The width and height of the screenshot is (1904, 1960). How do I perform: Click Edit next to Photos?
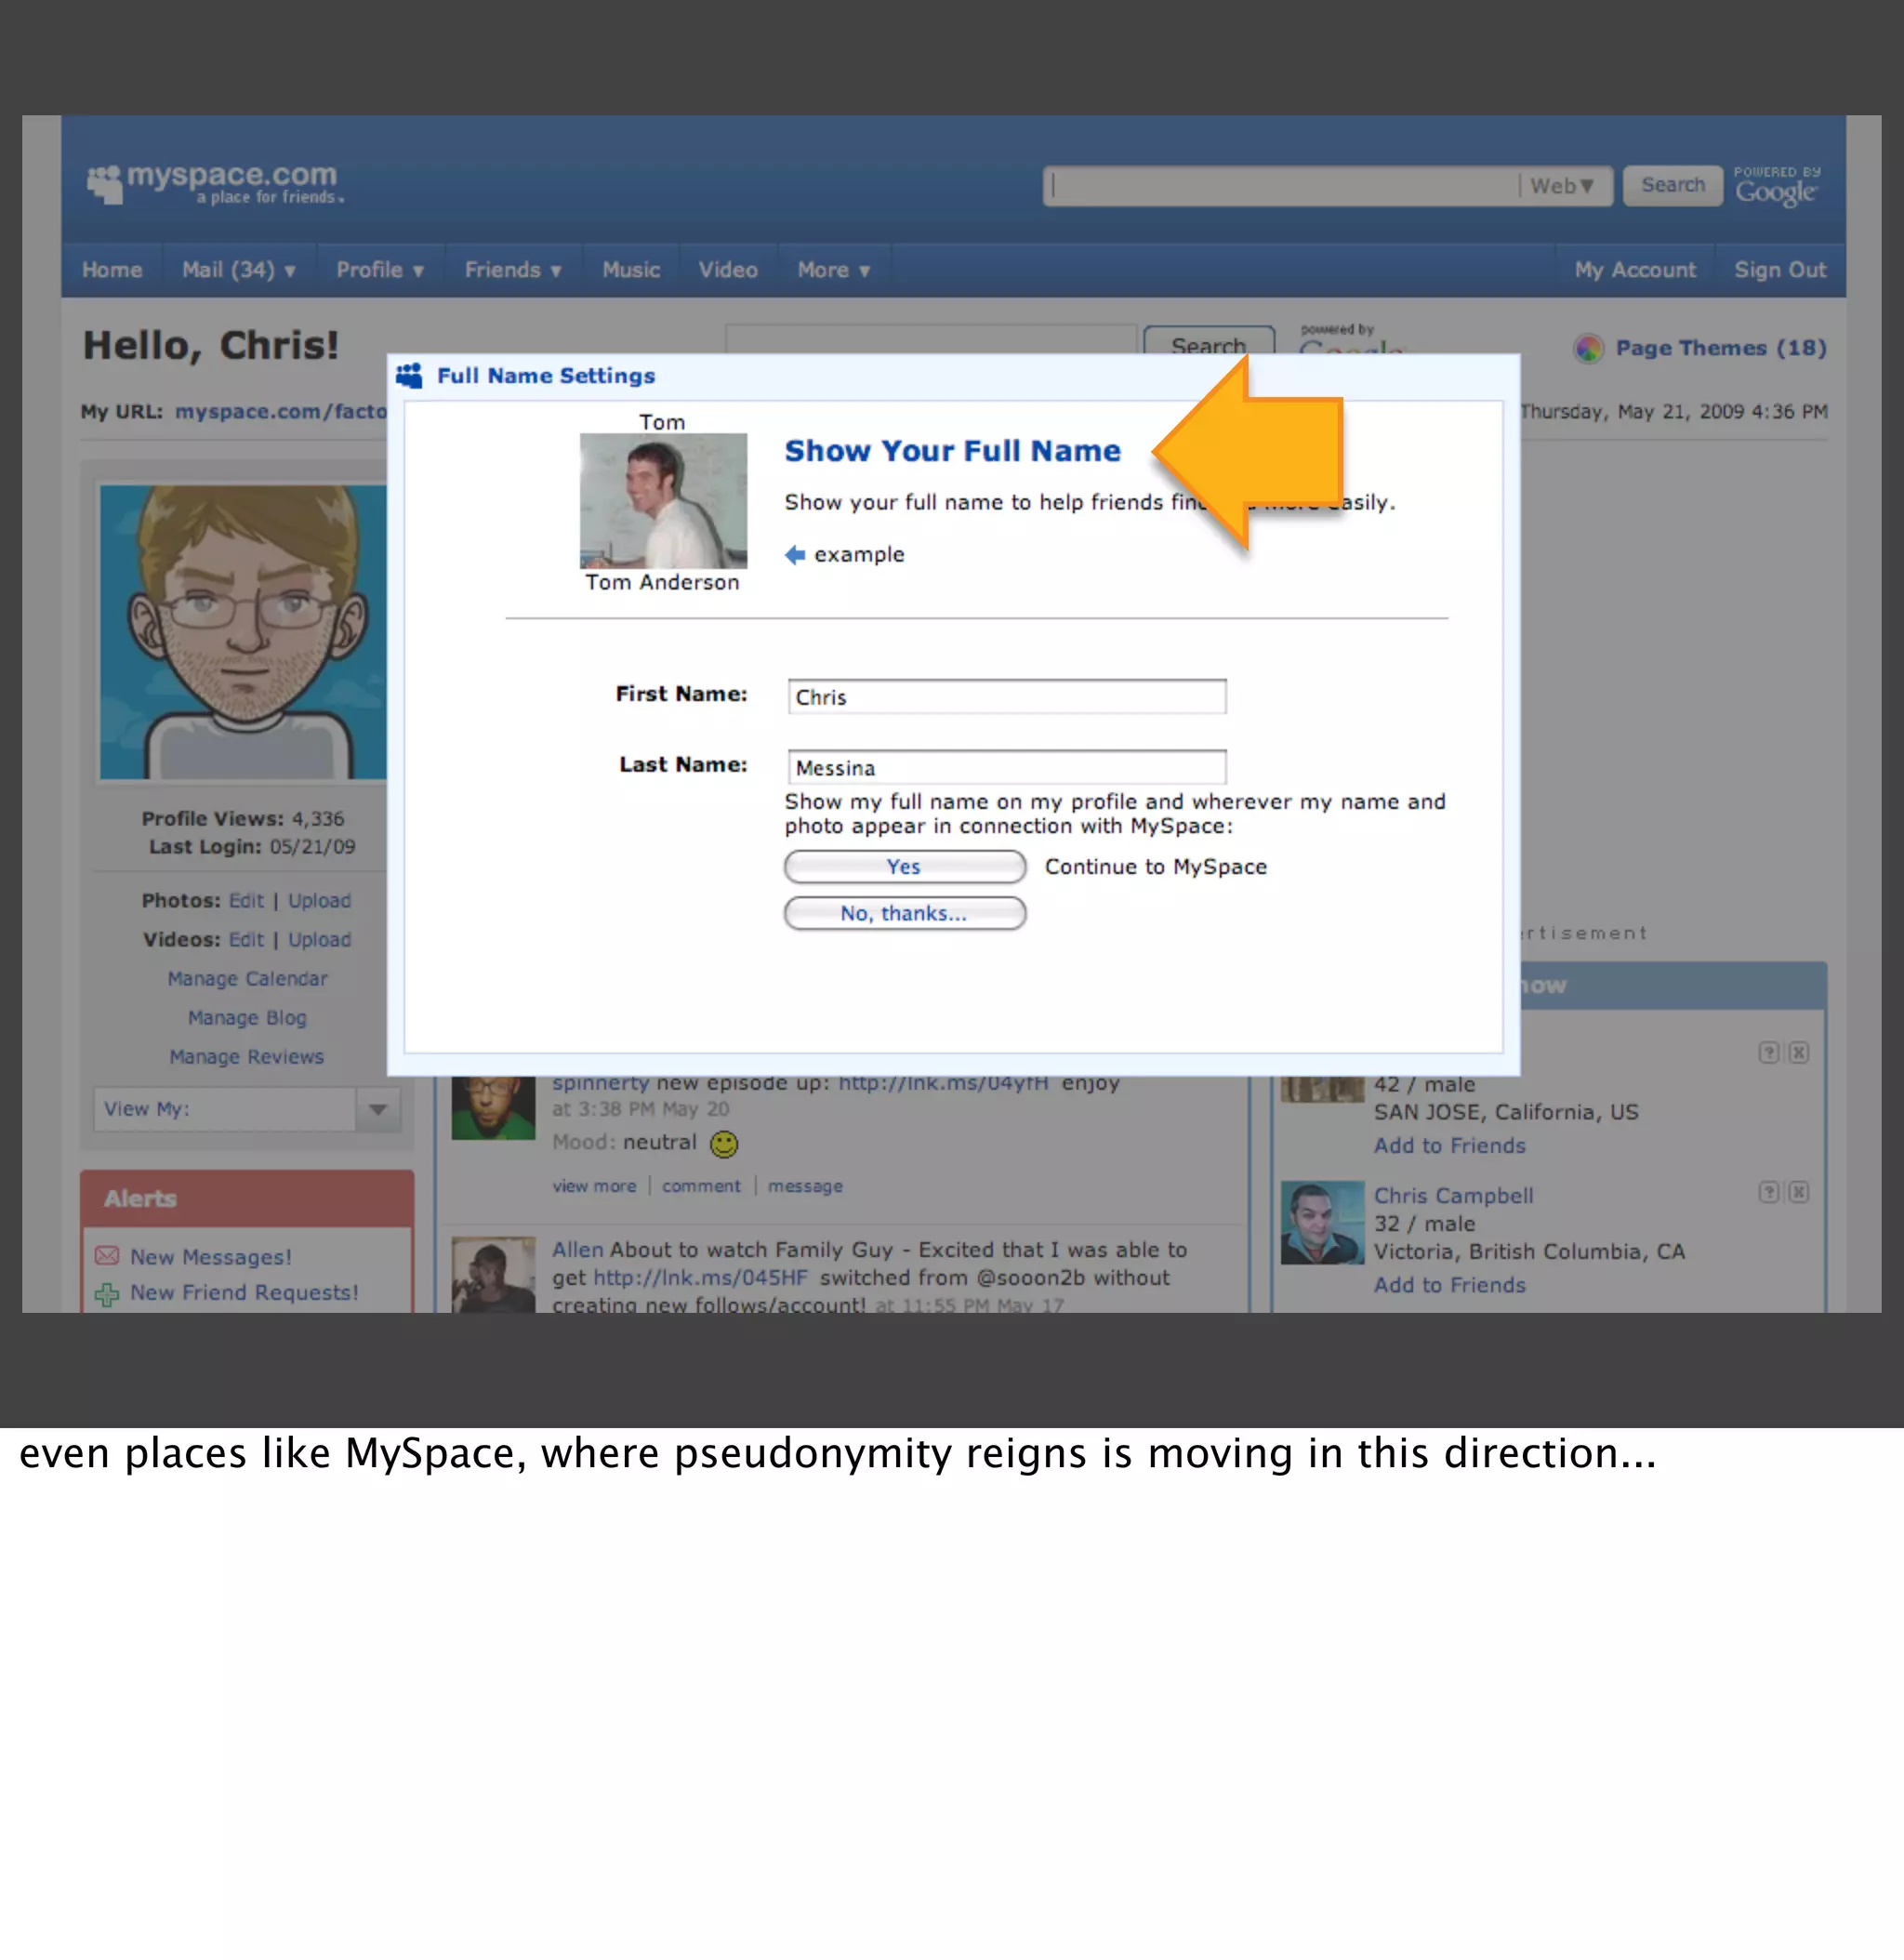click(x=246, y=901)
